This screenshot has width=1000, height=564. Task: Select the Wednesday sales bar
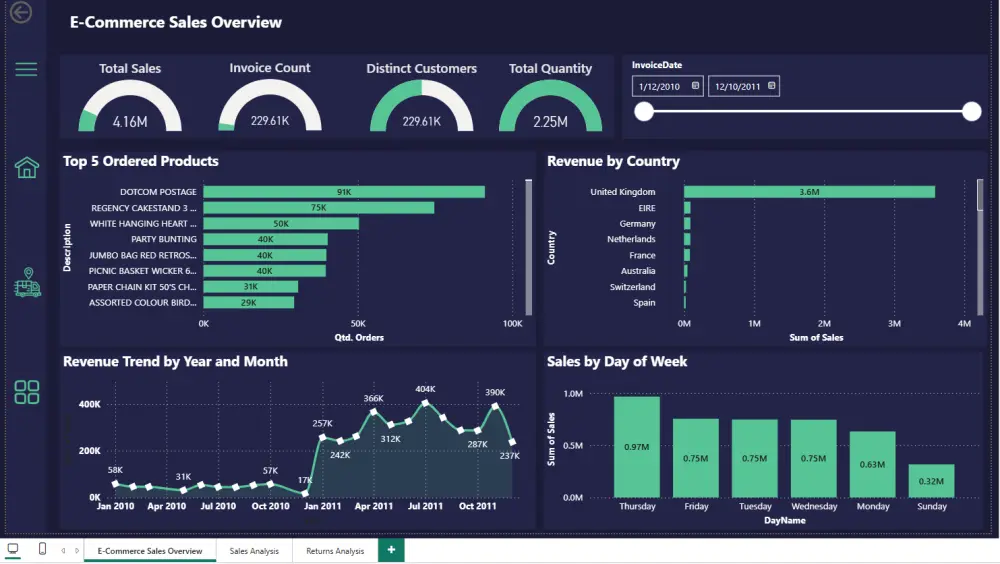coord(814,458)
